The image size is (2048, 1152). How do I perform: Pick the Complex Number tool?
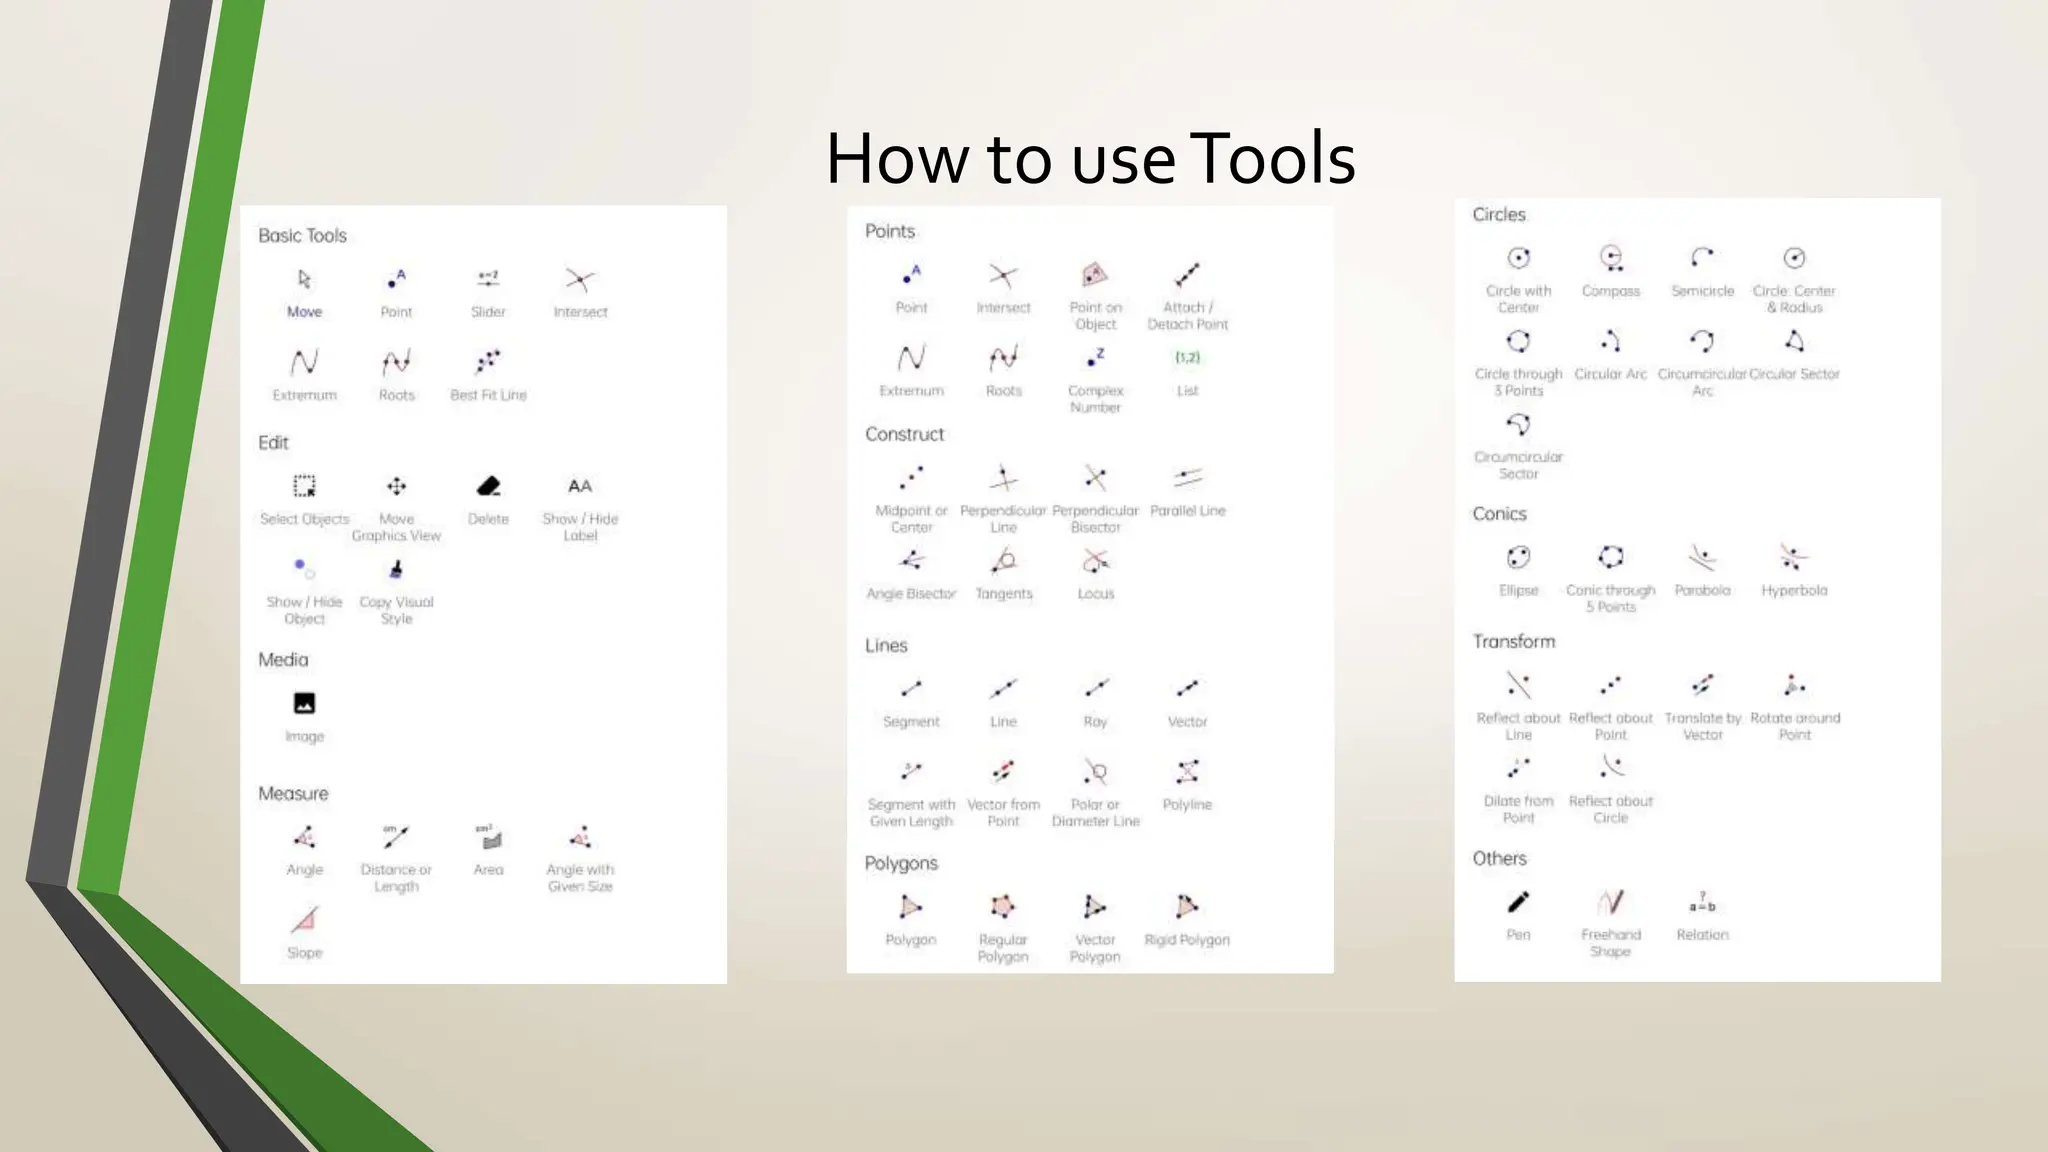tap(1095, 358)
